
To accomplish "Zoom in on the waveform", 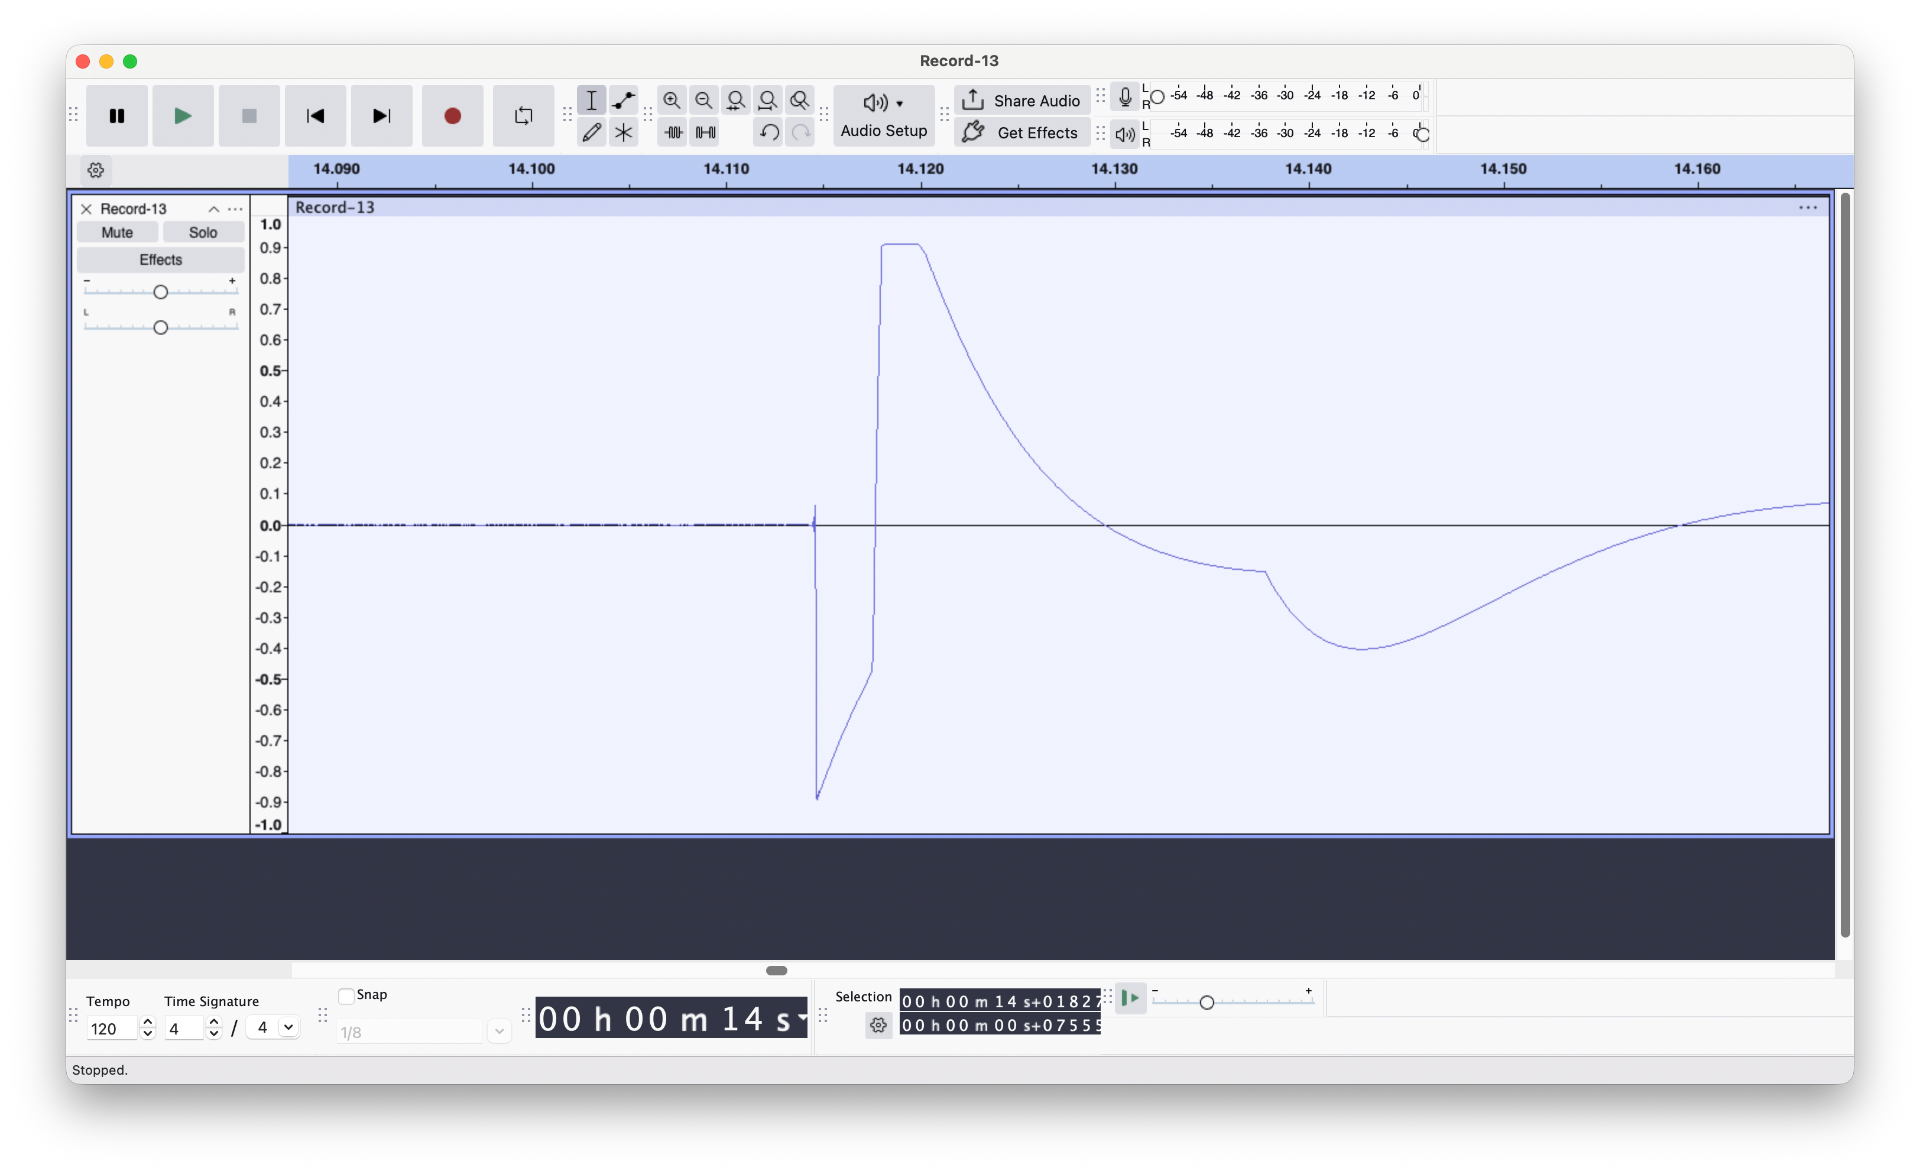I will pos(671,100).
